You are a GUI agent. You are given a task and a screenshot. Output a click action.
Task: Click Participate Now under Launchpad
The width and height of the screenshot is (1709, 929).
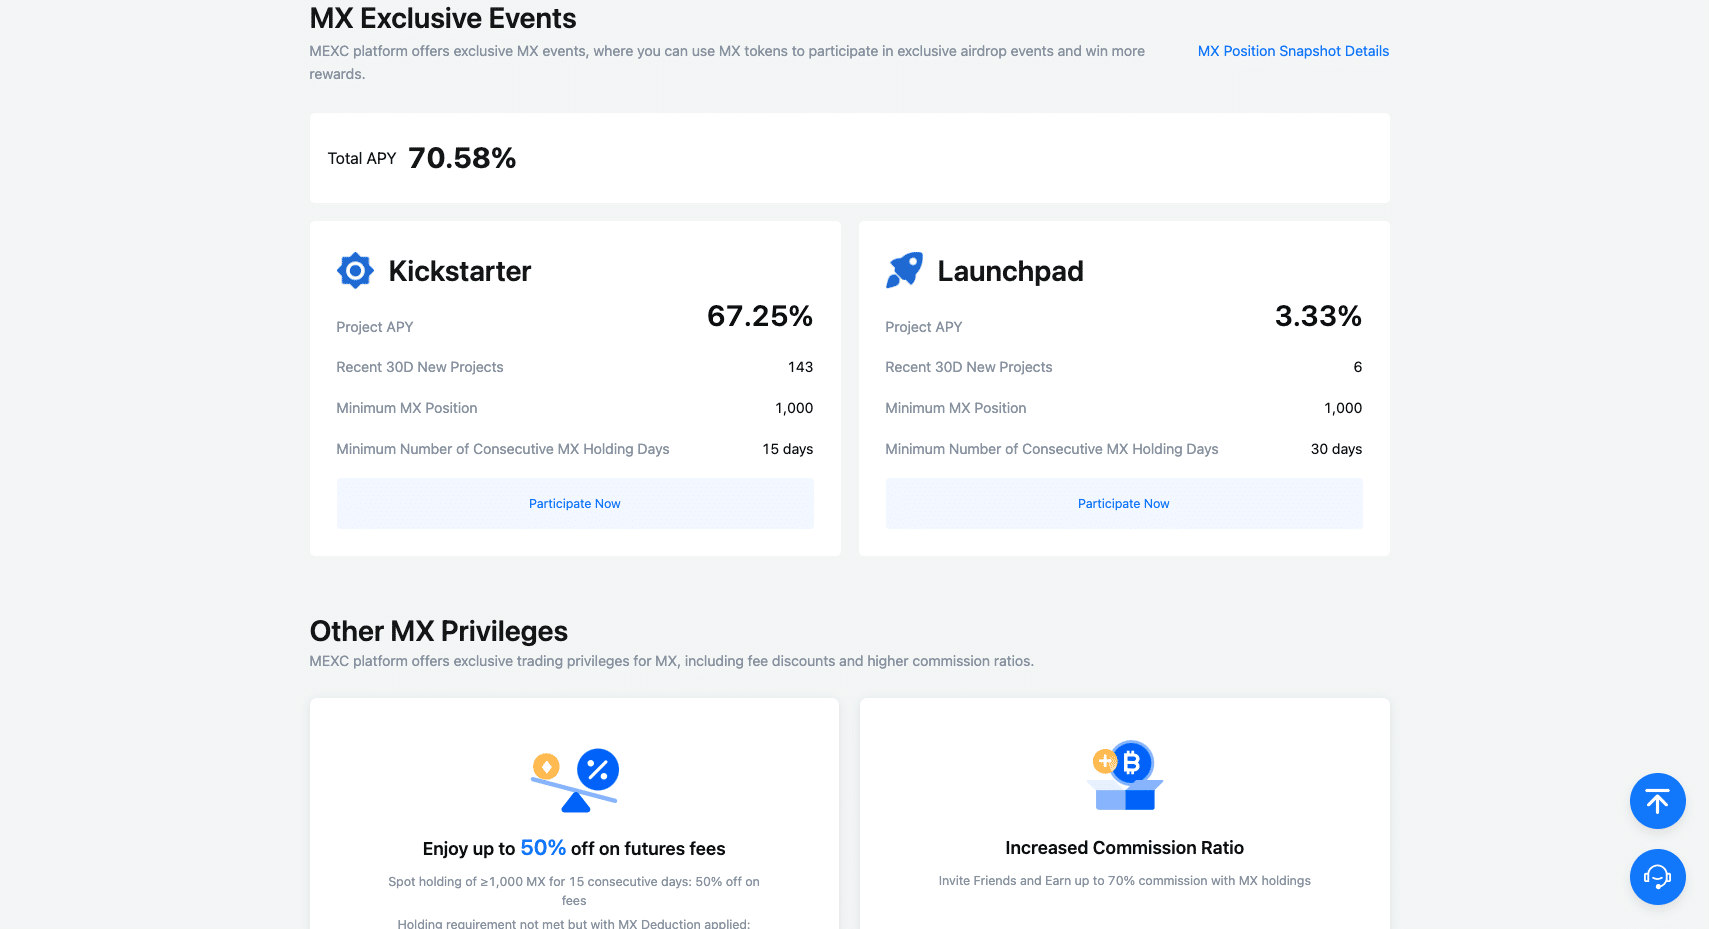(1124, 503)
